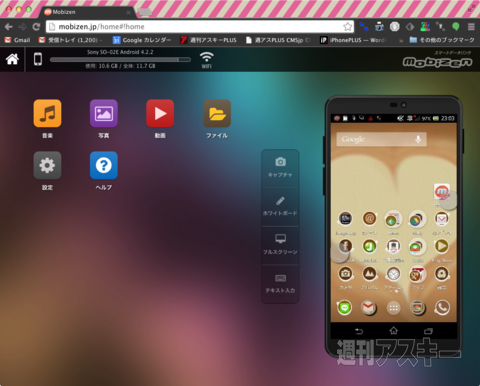Image resolution: width=480 pixels, height=386 pixels.
Task: Open the ファイル files folder icon
Action: click(x=217, y=114)
